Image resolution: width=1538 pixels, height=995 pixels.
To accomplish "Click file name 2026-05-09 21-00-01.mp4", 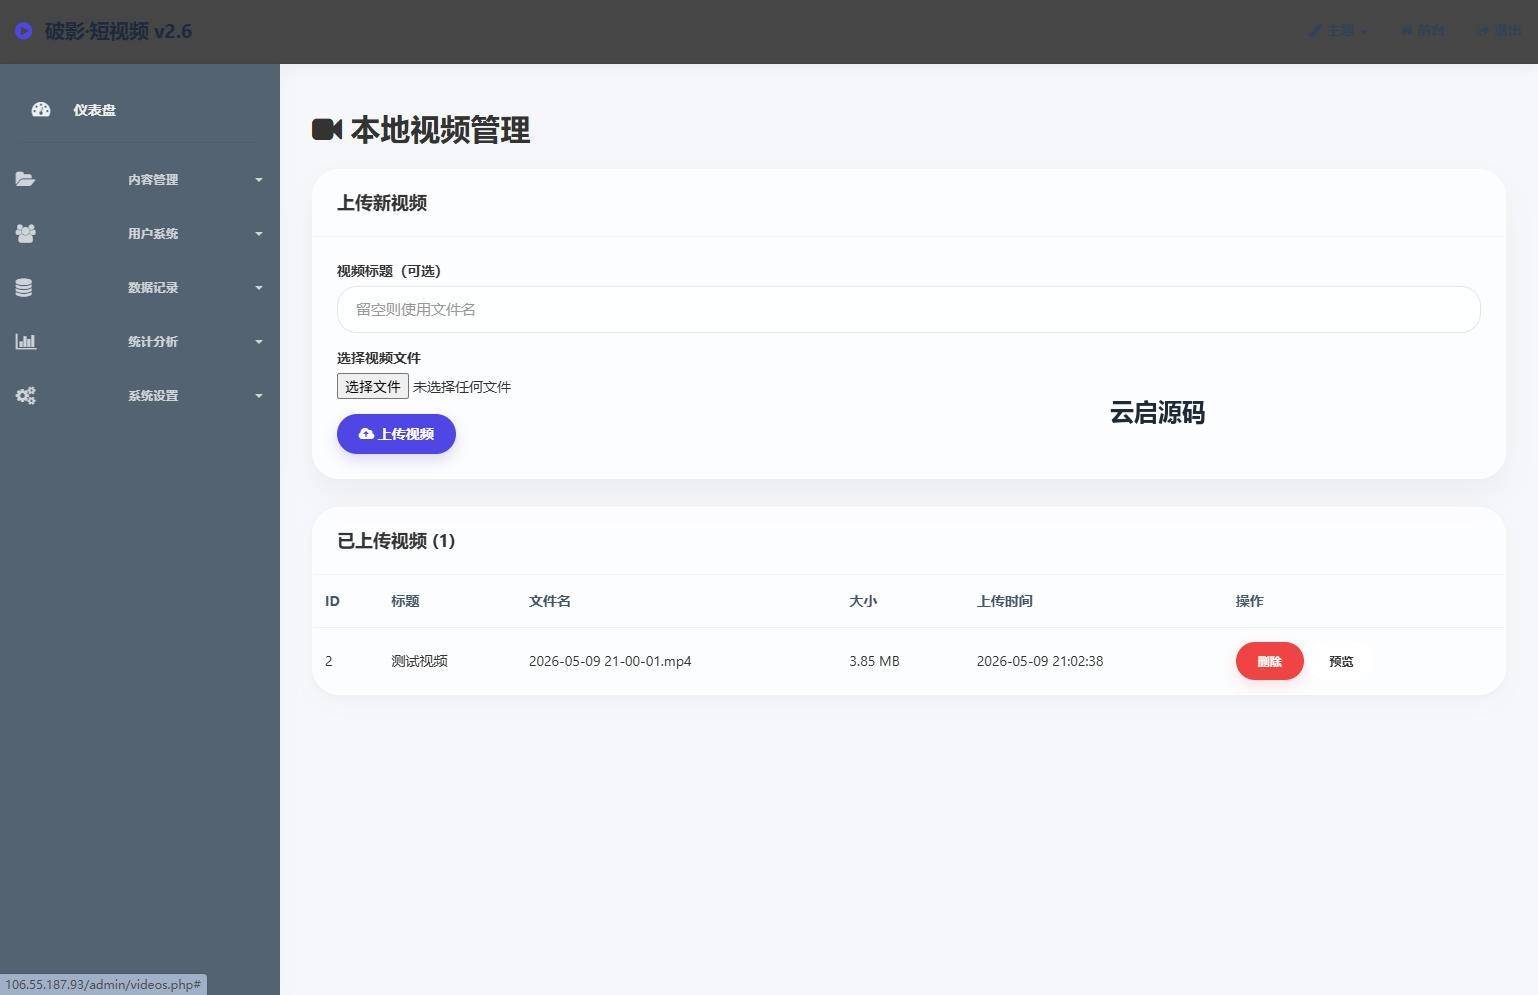I will 610,661.
